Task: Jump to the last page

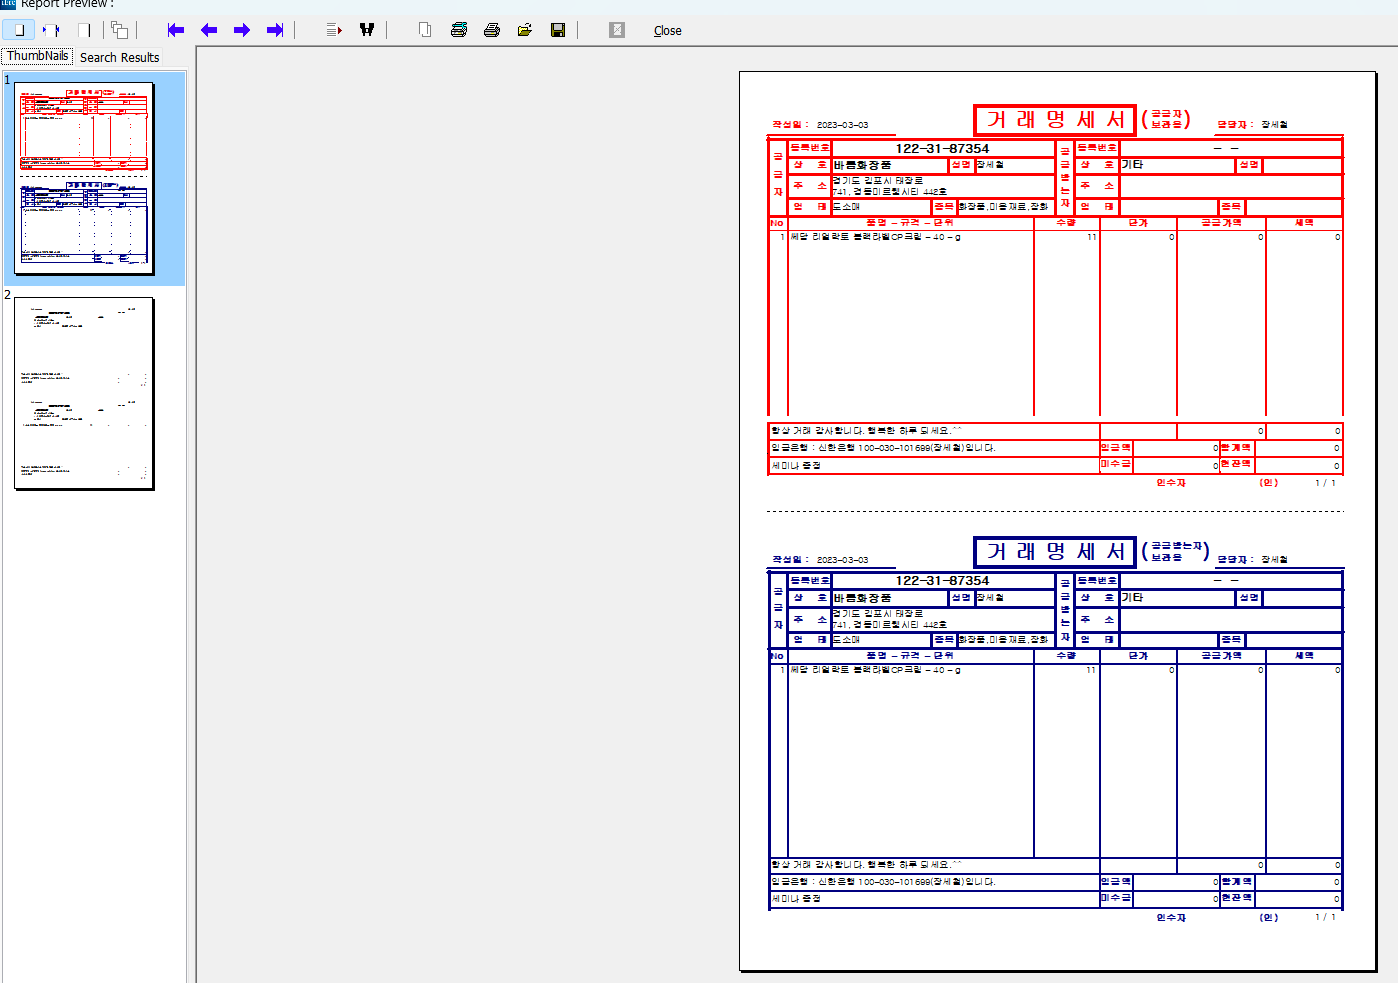Action: (x=275, y=30)
